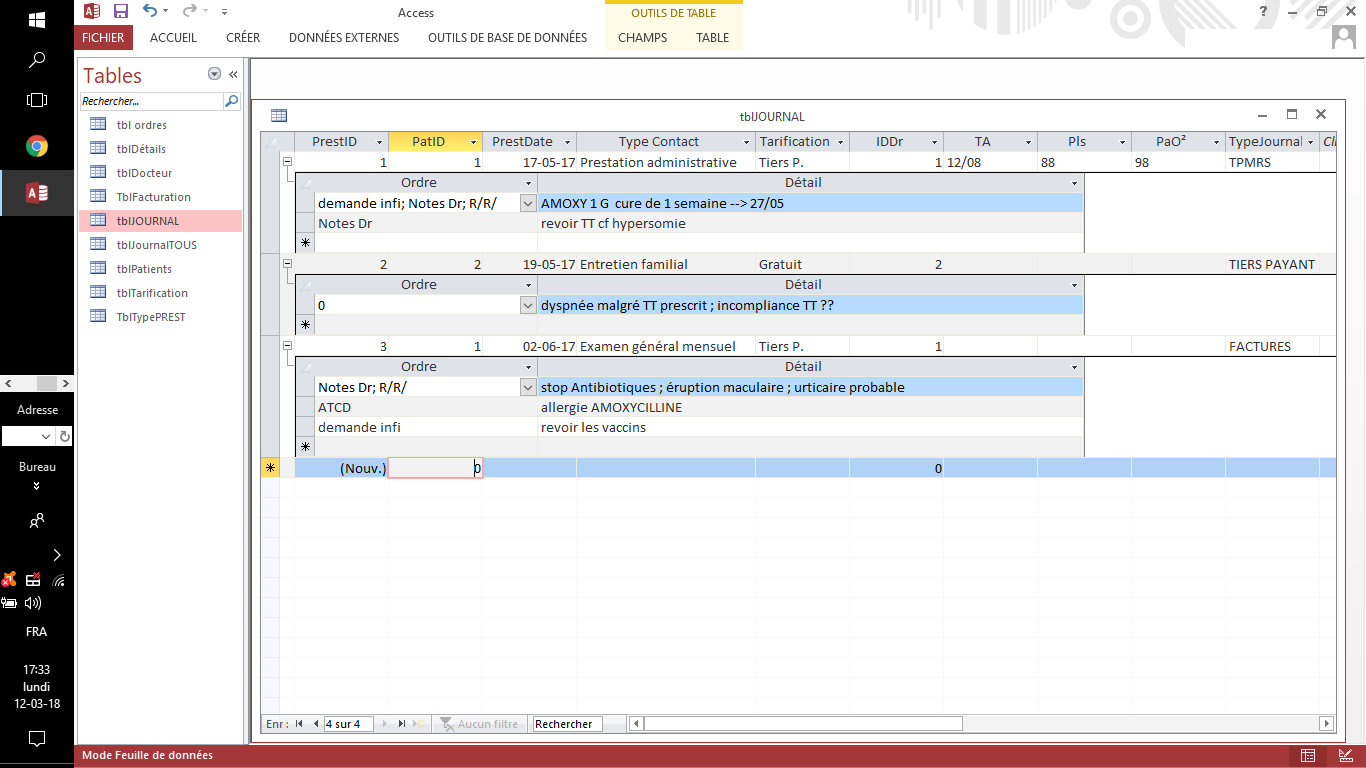Switch to the ACCUEIL ribbon tab
The width and height of the screenshot is (1366, 768).
coord(173,38)
